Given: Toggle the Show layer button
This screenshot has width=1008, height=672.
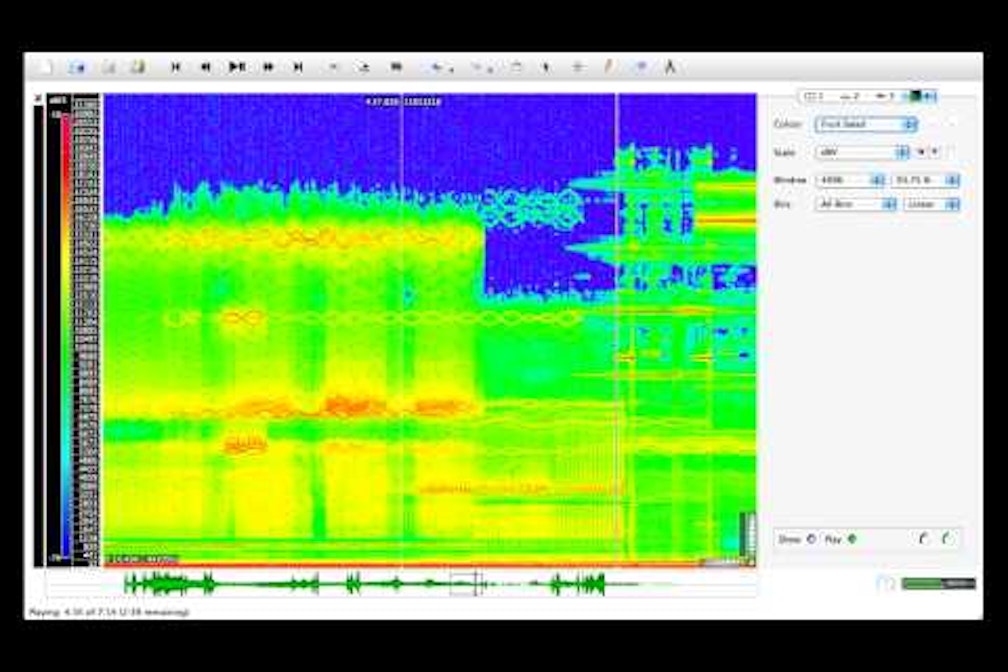Looking at the screenshot, I should (x=810, y=539).
